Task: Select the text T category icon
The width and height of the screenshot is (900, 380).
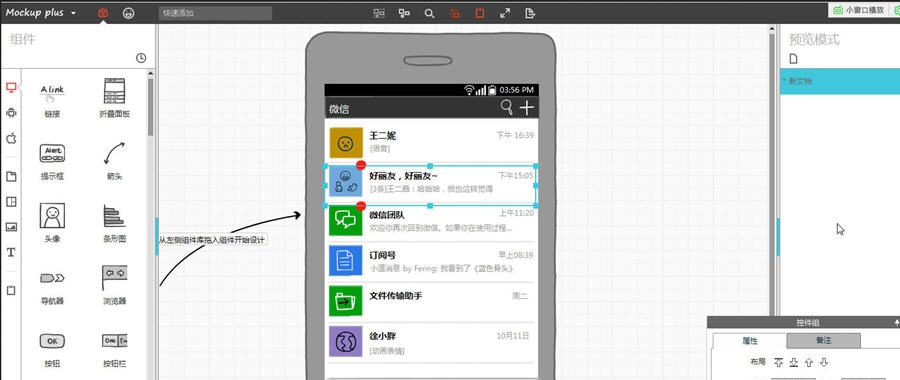Action: 11,252
